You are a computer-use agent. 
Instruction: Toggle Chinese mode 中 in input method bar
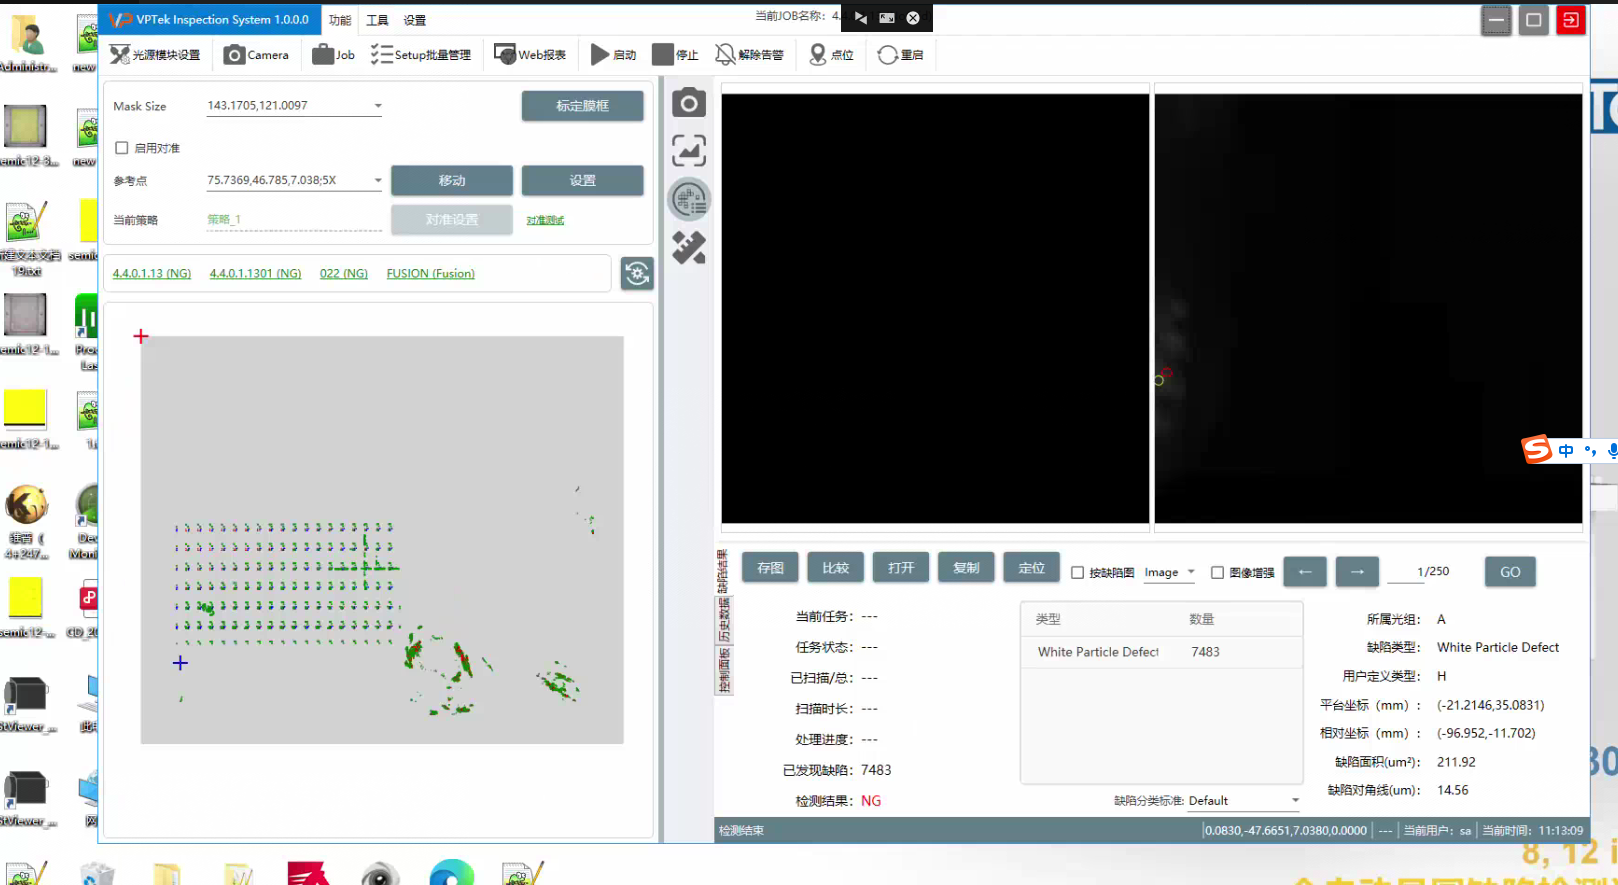click(x=1566, y=451)
